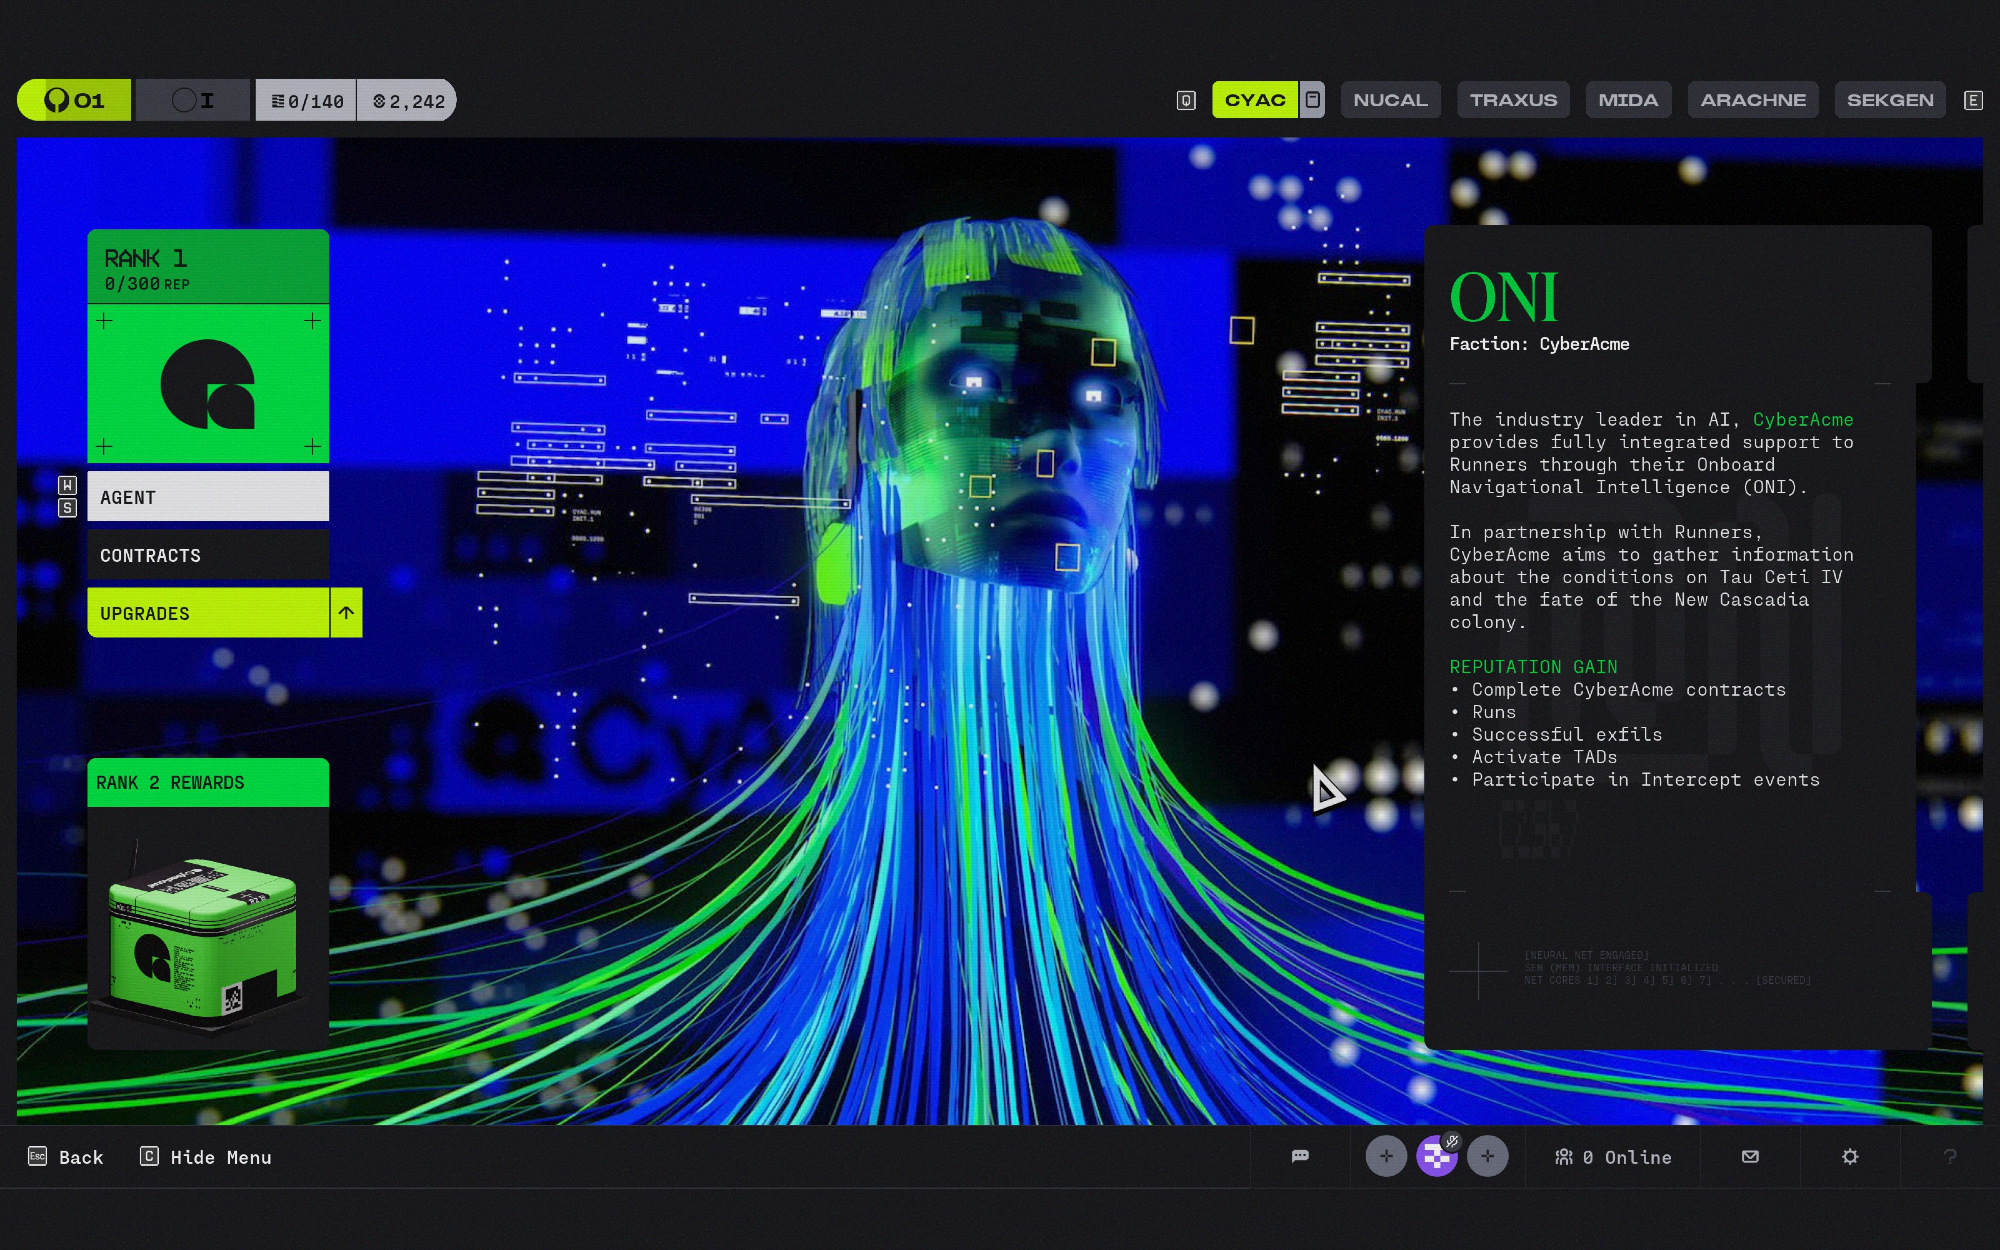Click the CyberAcme logo emblem
Viewport: 2000px width, 1250px height.
pos(208,384)
